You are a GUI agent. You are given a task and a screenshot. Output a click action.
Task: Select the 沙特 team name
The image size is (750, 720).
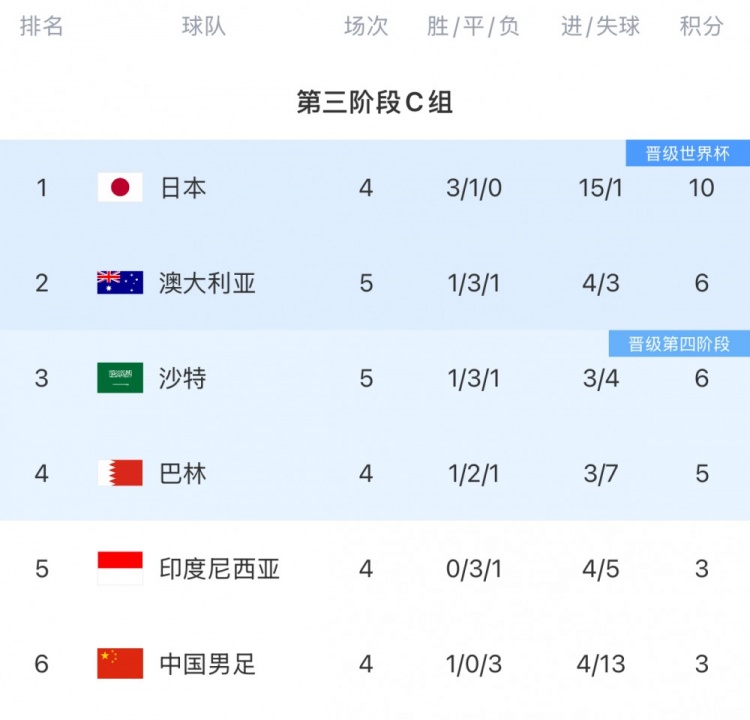(183, 378)
